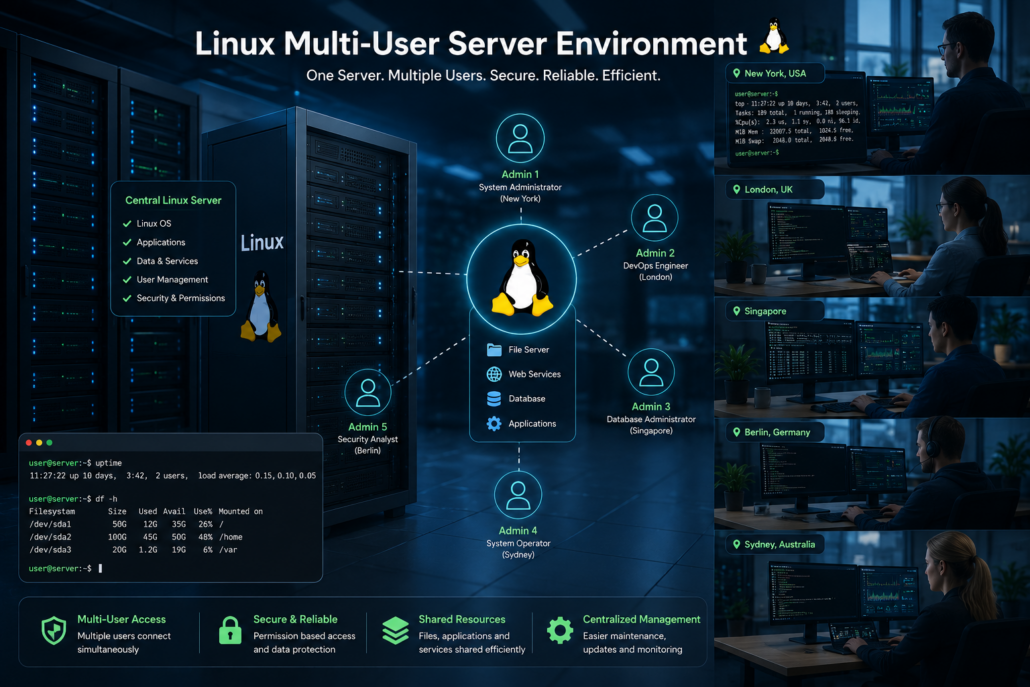Click the yellow terminal window dot
Screen dimensions: 1030x687
click(x=39, y=443)
